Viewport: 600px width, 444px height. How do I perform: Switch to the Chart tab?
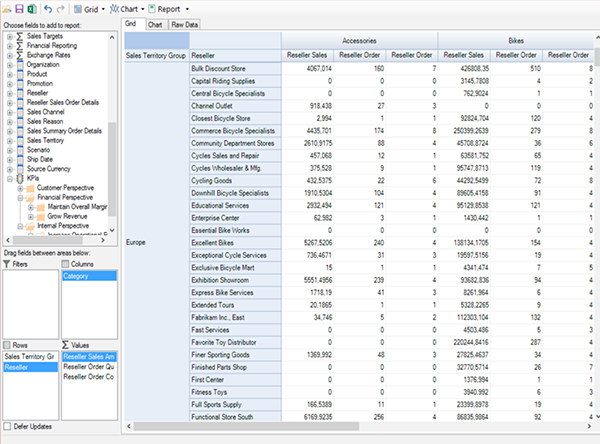tap(155, 25)
